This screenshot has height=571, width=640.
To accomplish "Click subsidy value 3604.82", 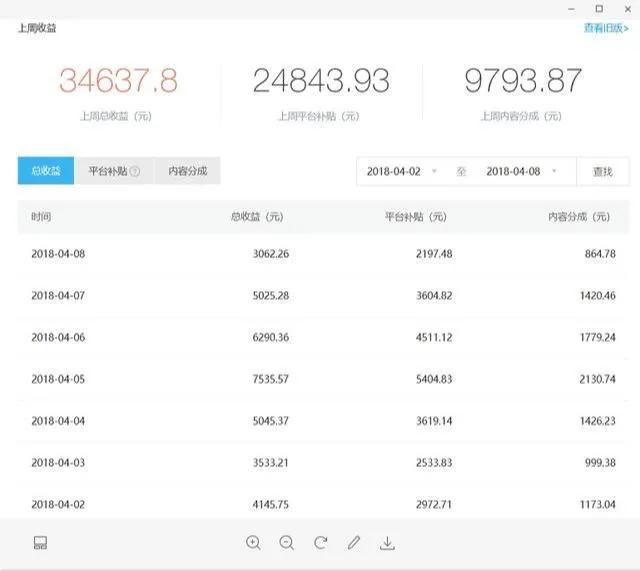I will coord(434,295).
